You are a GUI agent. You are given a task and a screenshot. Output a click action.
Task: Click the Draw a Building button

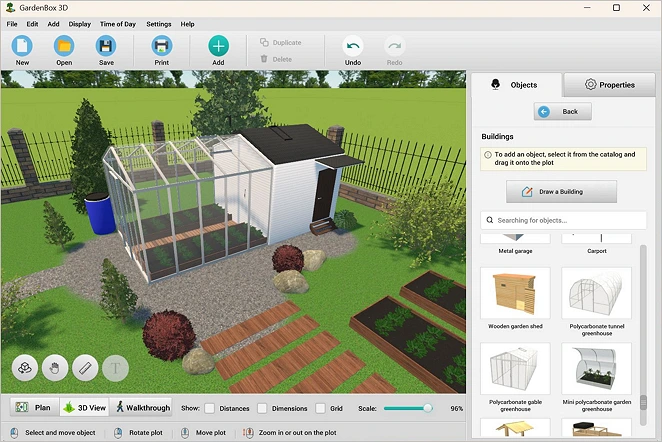tap(561, 192)
